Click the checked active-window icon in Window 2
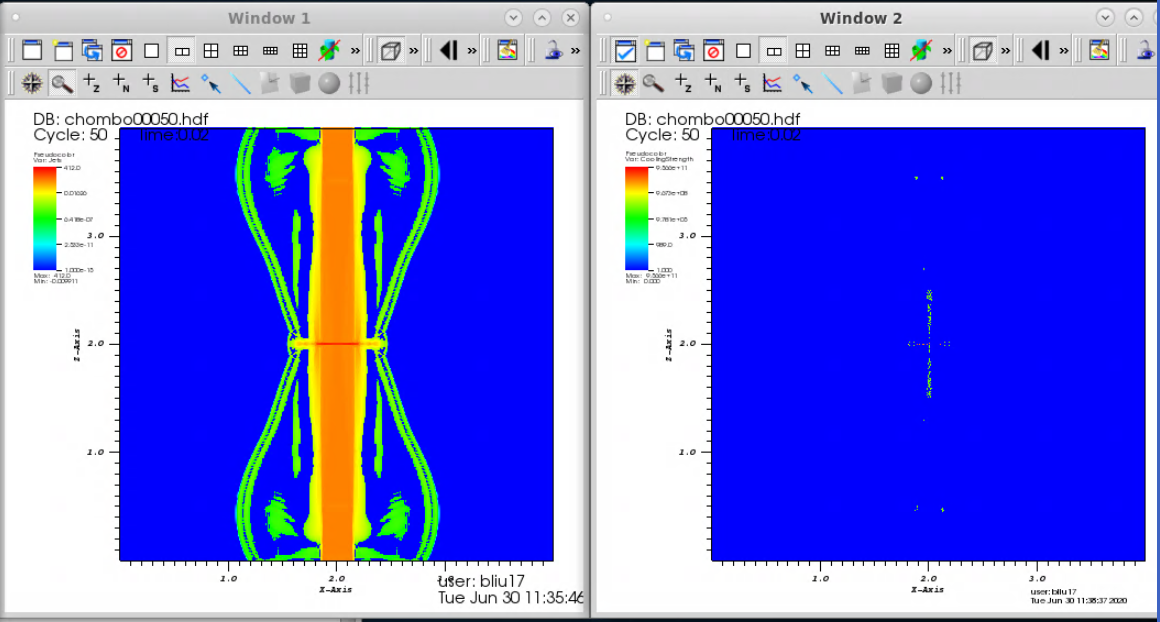Screen dimensions: 1160x622 (x=625, y=50)
